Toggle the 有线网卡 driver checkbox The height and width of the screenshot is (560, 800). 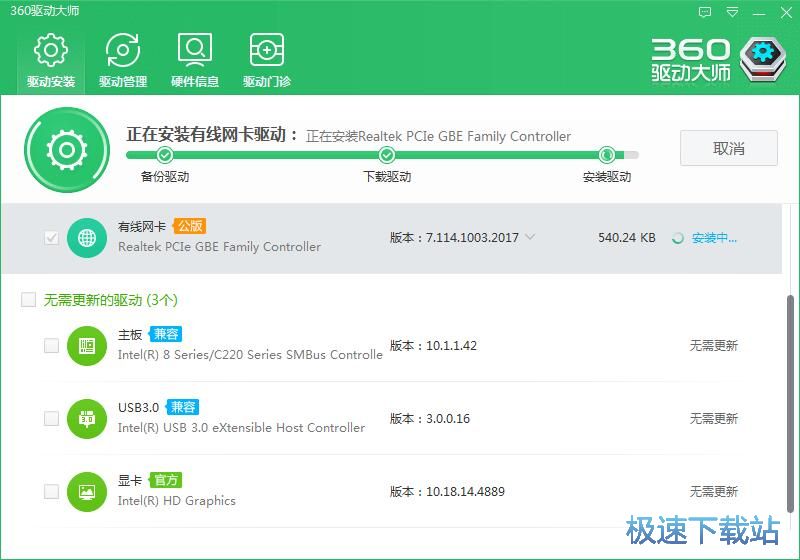(52, 238)
